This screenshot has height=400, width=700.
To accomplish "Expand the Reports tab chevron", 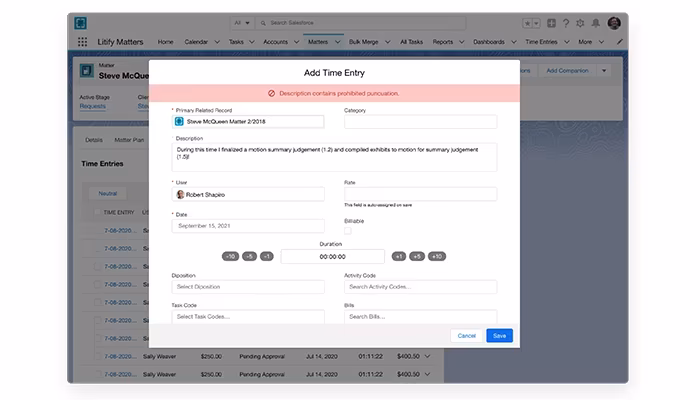I will click(x=461, y=42).
